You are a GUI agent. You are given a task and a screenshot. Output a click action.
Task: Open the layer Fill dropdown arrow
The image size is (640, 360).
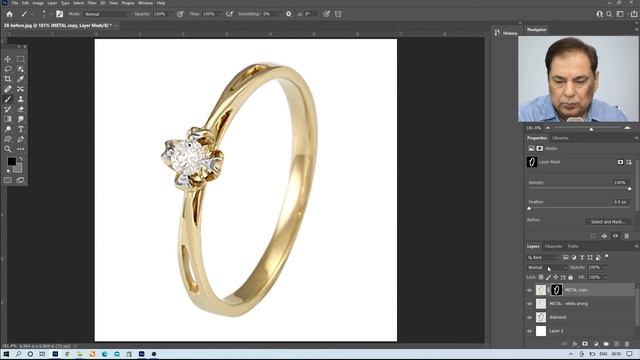click(x=605, y=277)
